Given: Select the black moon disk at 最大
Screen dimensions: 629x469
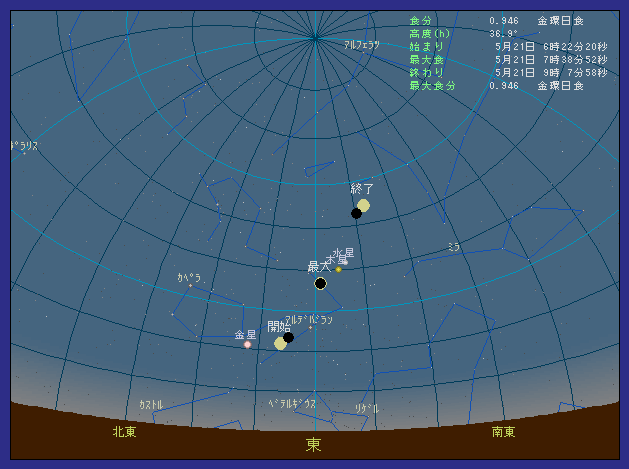Looking at the screenshot, I should (320, 284).
